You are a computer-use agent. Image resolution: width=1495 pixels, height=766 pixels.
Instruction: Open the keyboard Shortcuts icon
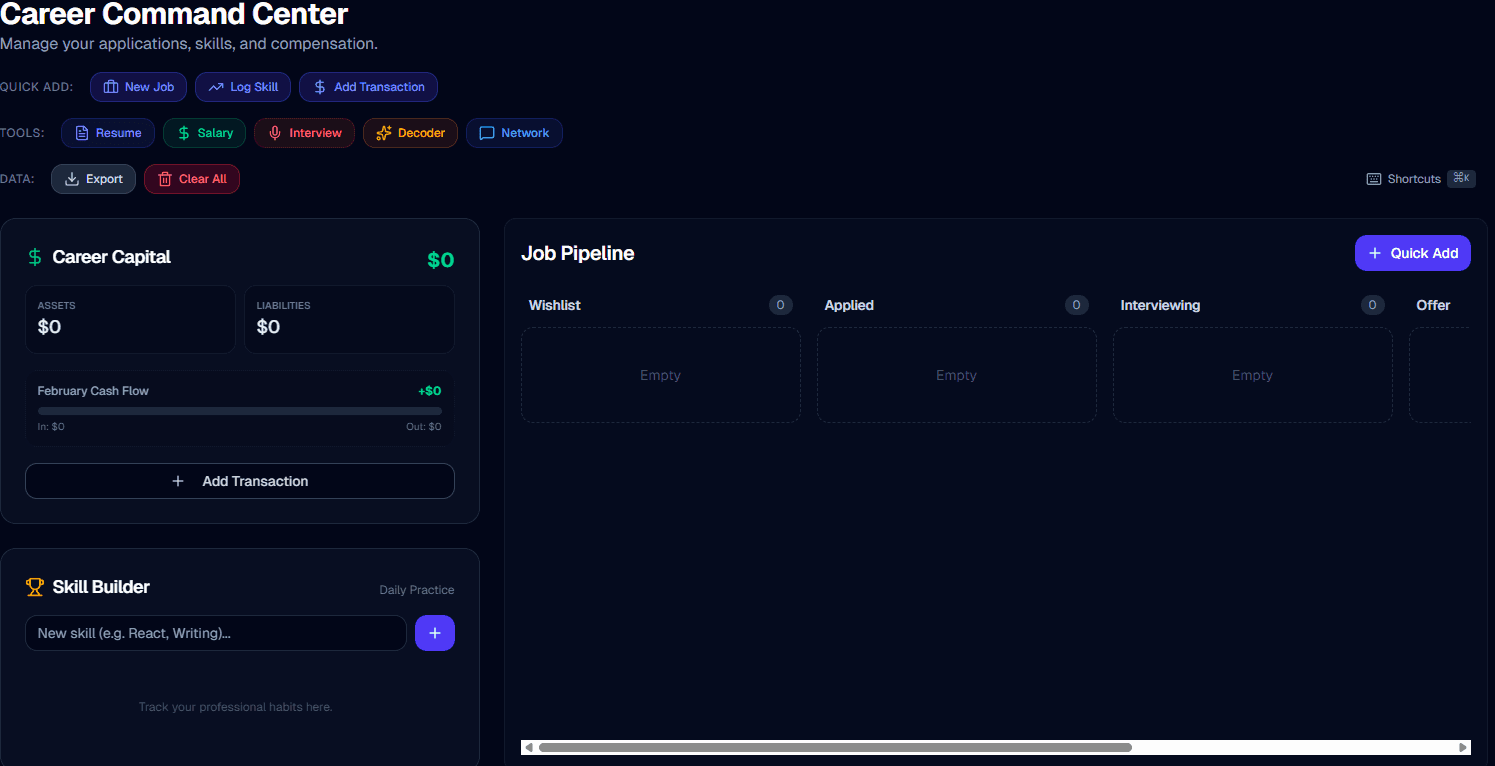coord(1374,178)
